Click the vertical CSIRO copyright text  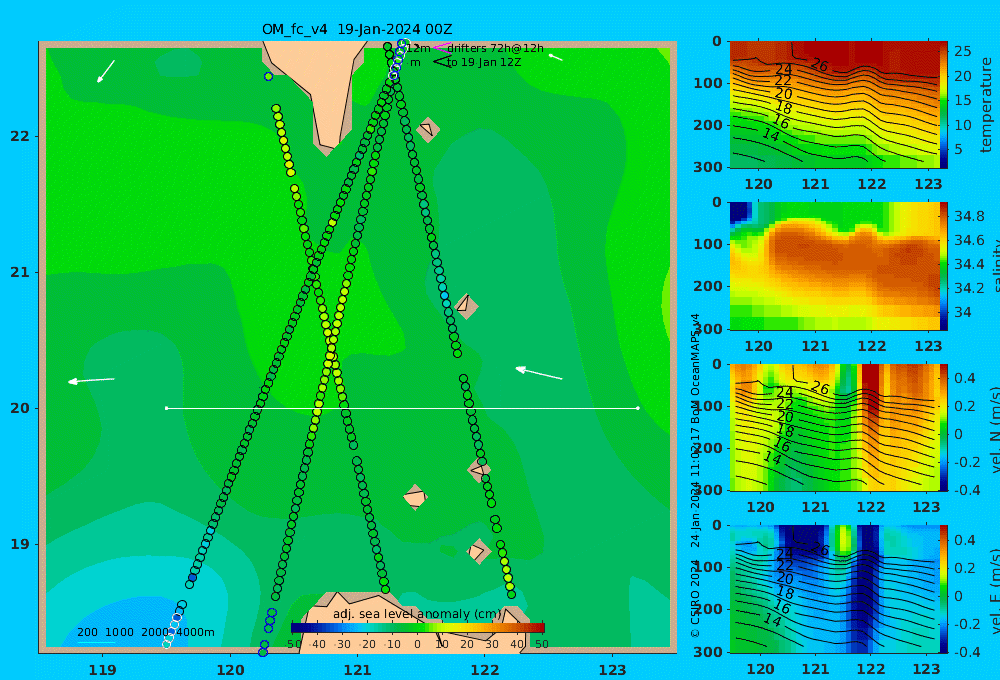click(695, 475)
